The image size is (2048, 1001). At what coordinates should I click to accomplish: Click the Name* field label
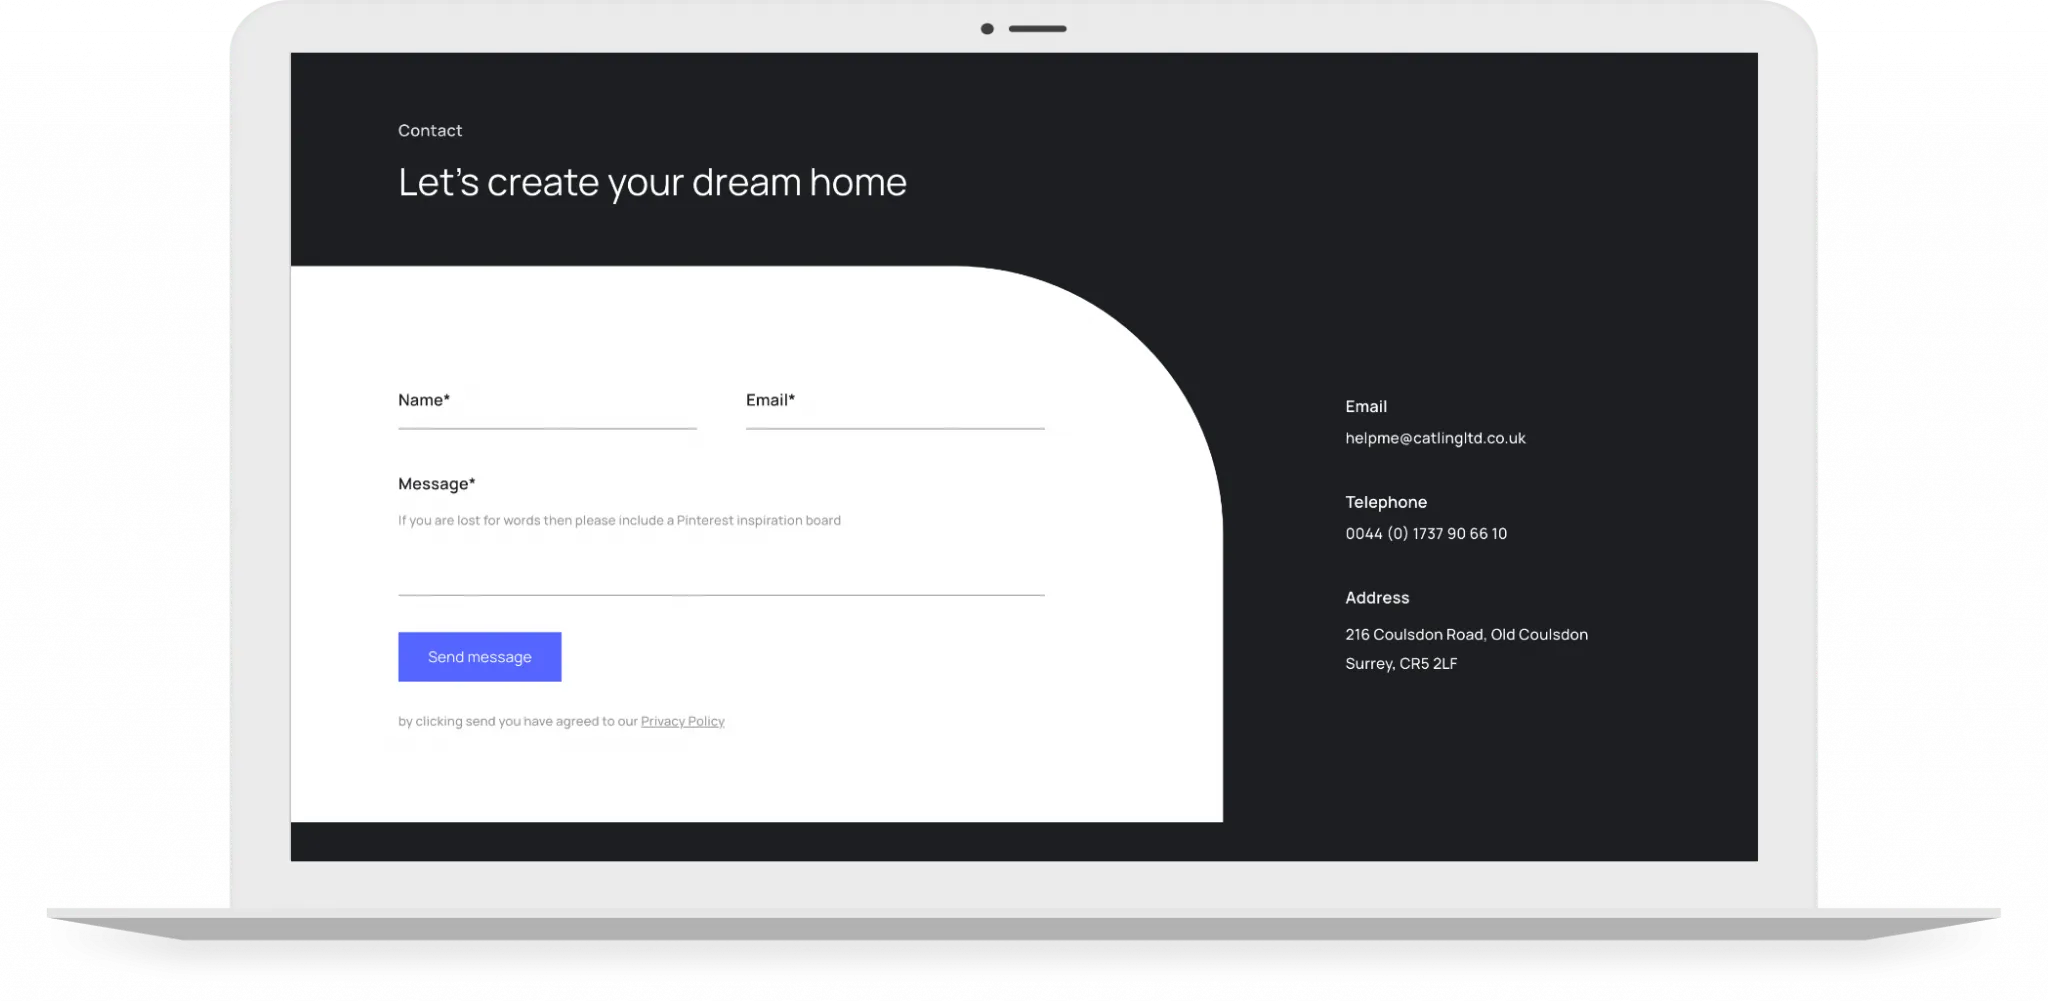tap(424, 400)
